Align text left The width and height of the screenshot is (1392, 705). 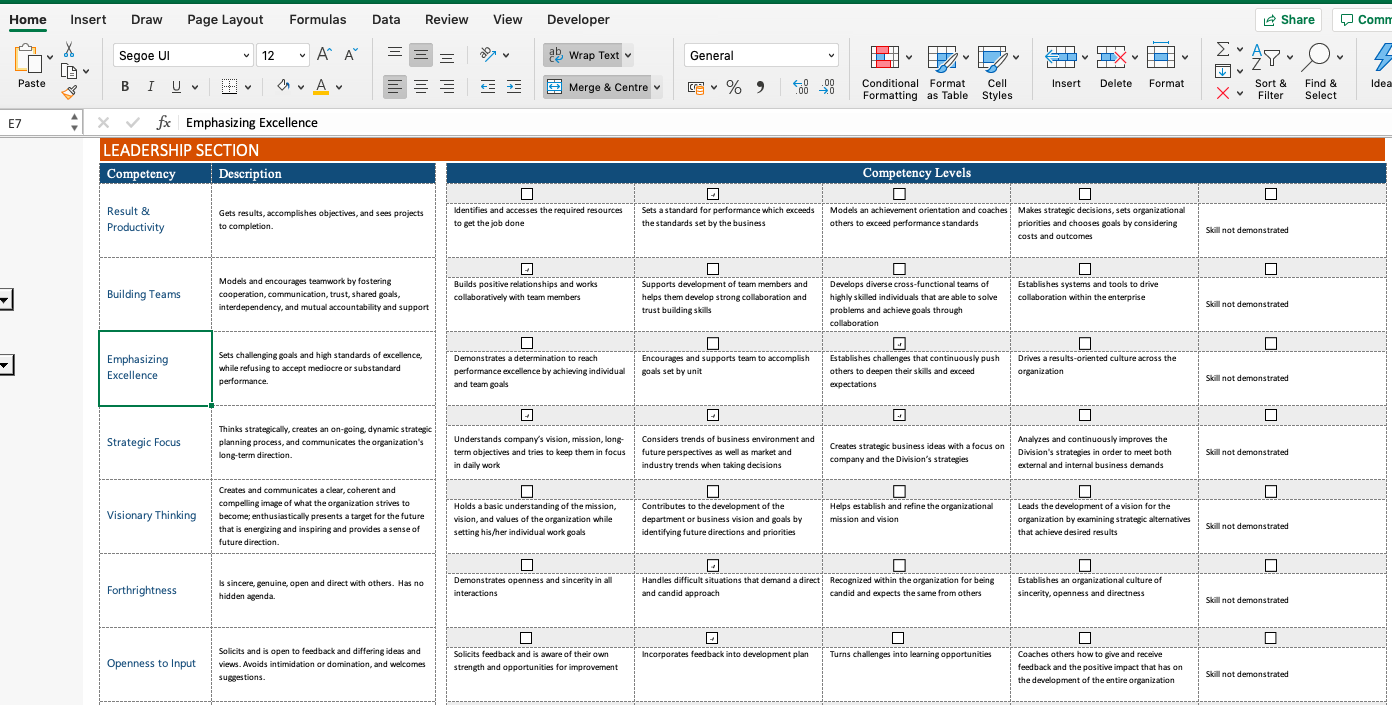click(395, 87)
